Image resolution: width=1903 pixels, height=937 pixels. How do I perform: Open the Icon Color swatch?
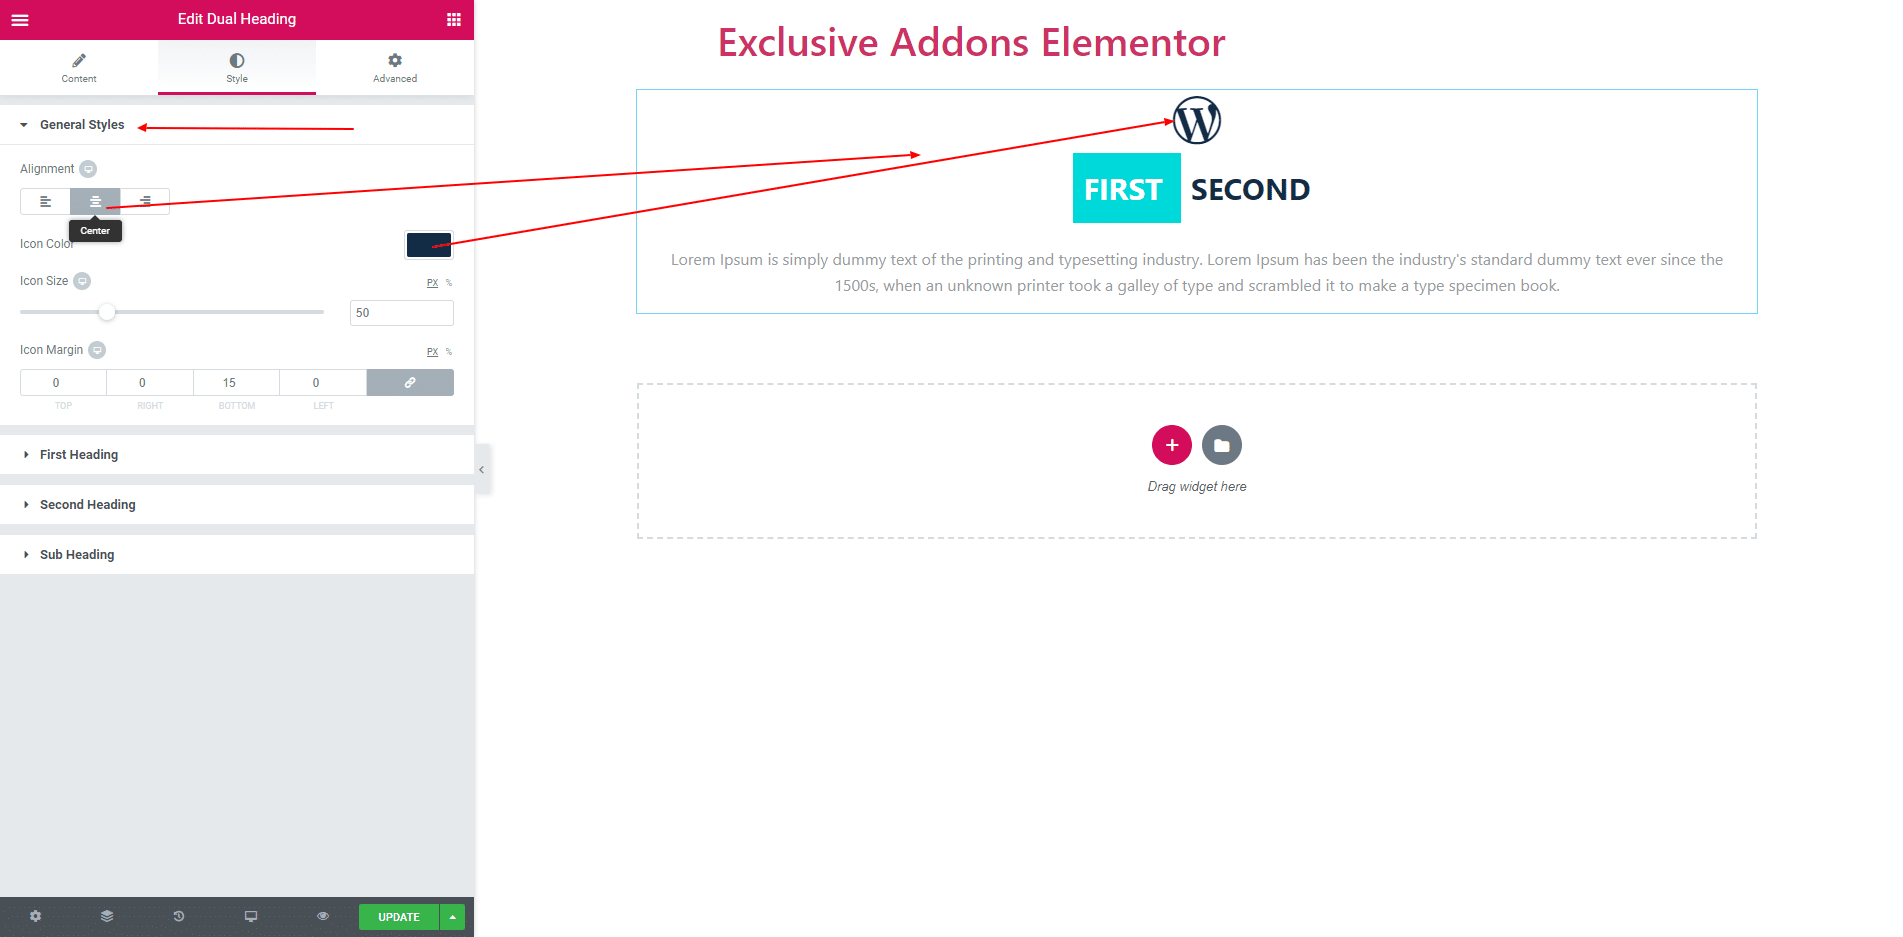429,245
